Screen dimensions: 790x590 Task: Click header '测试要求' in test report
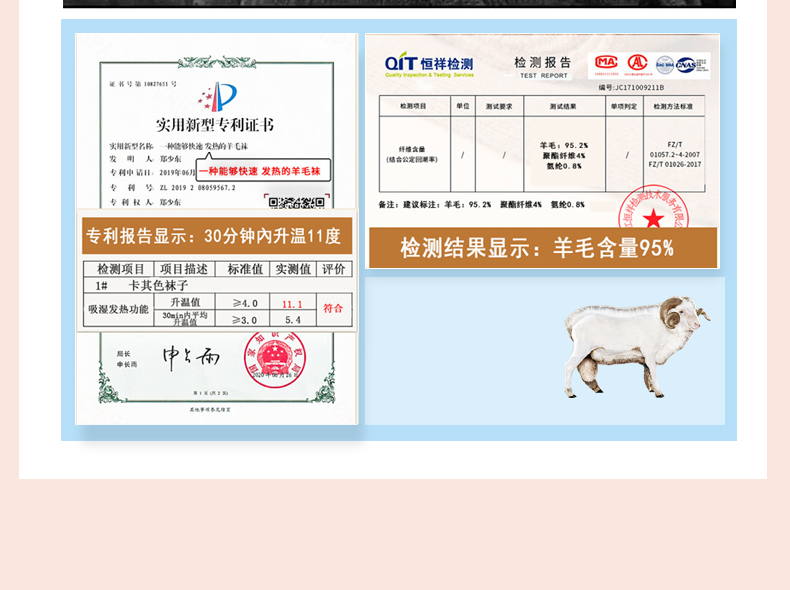point(499,106)
